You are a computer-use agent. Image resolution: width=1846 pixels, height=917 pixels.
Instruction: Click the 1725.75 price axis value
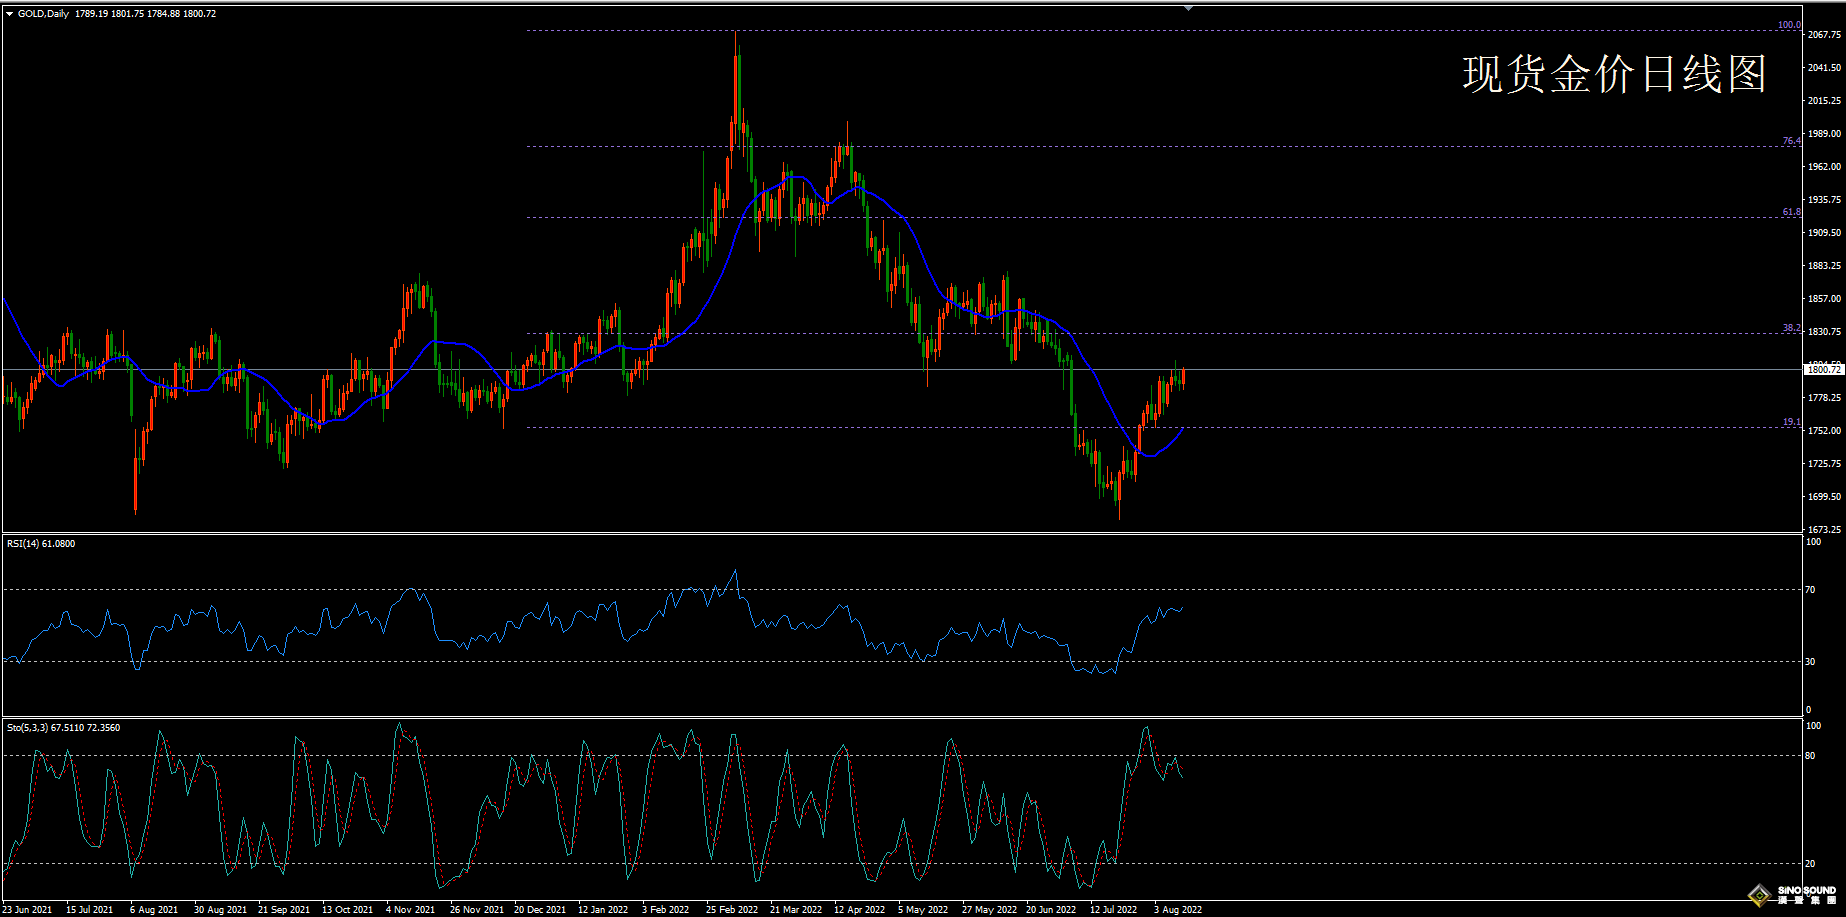point(1825,464)
